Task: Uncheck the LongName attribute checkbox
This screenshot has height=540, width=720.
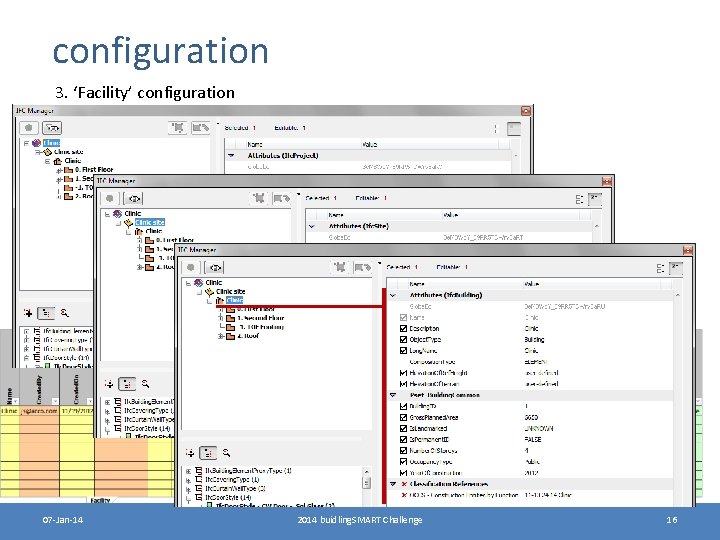Action: pos(403,350)
